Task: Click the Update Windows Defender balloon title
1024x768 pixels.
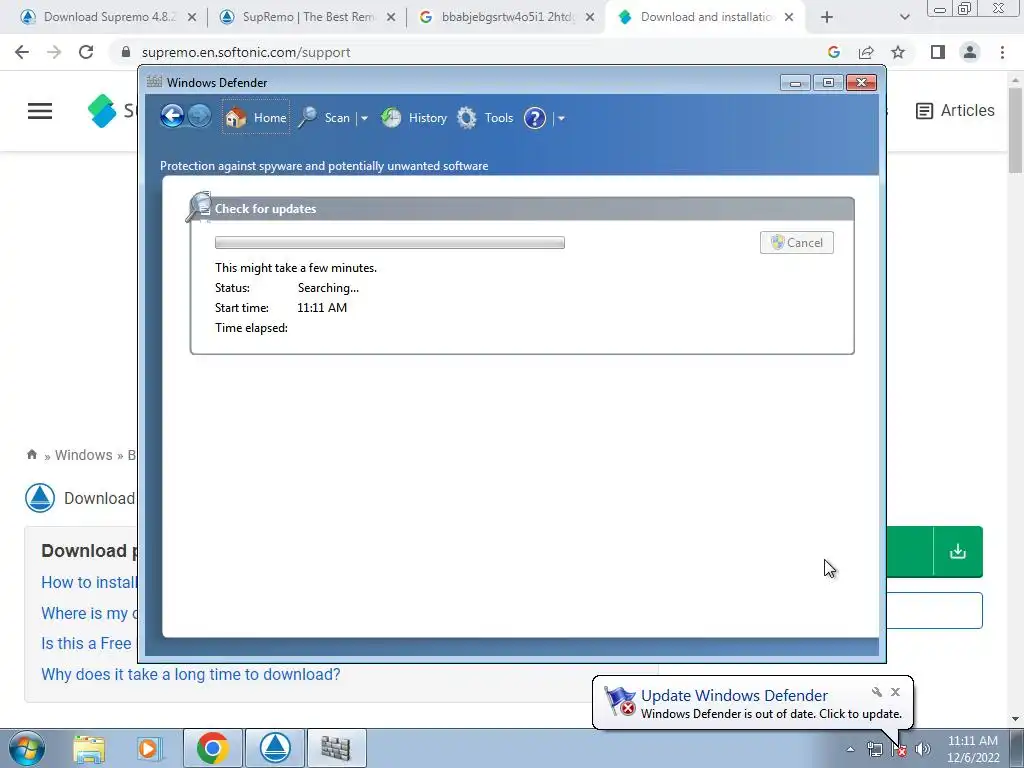Action: [x=734, y=696]
